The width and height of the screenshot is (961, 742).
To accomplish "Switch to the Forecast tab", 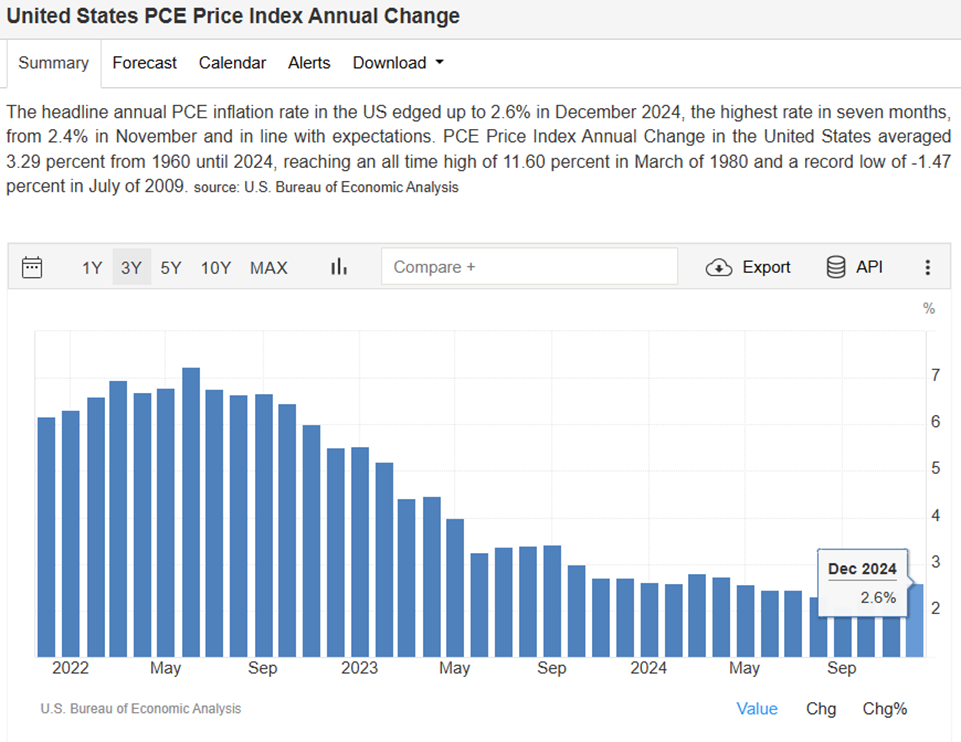I will 144,62.
